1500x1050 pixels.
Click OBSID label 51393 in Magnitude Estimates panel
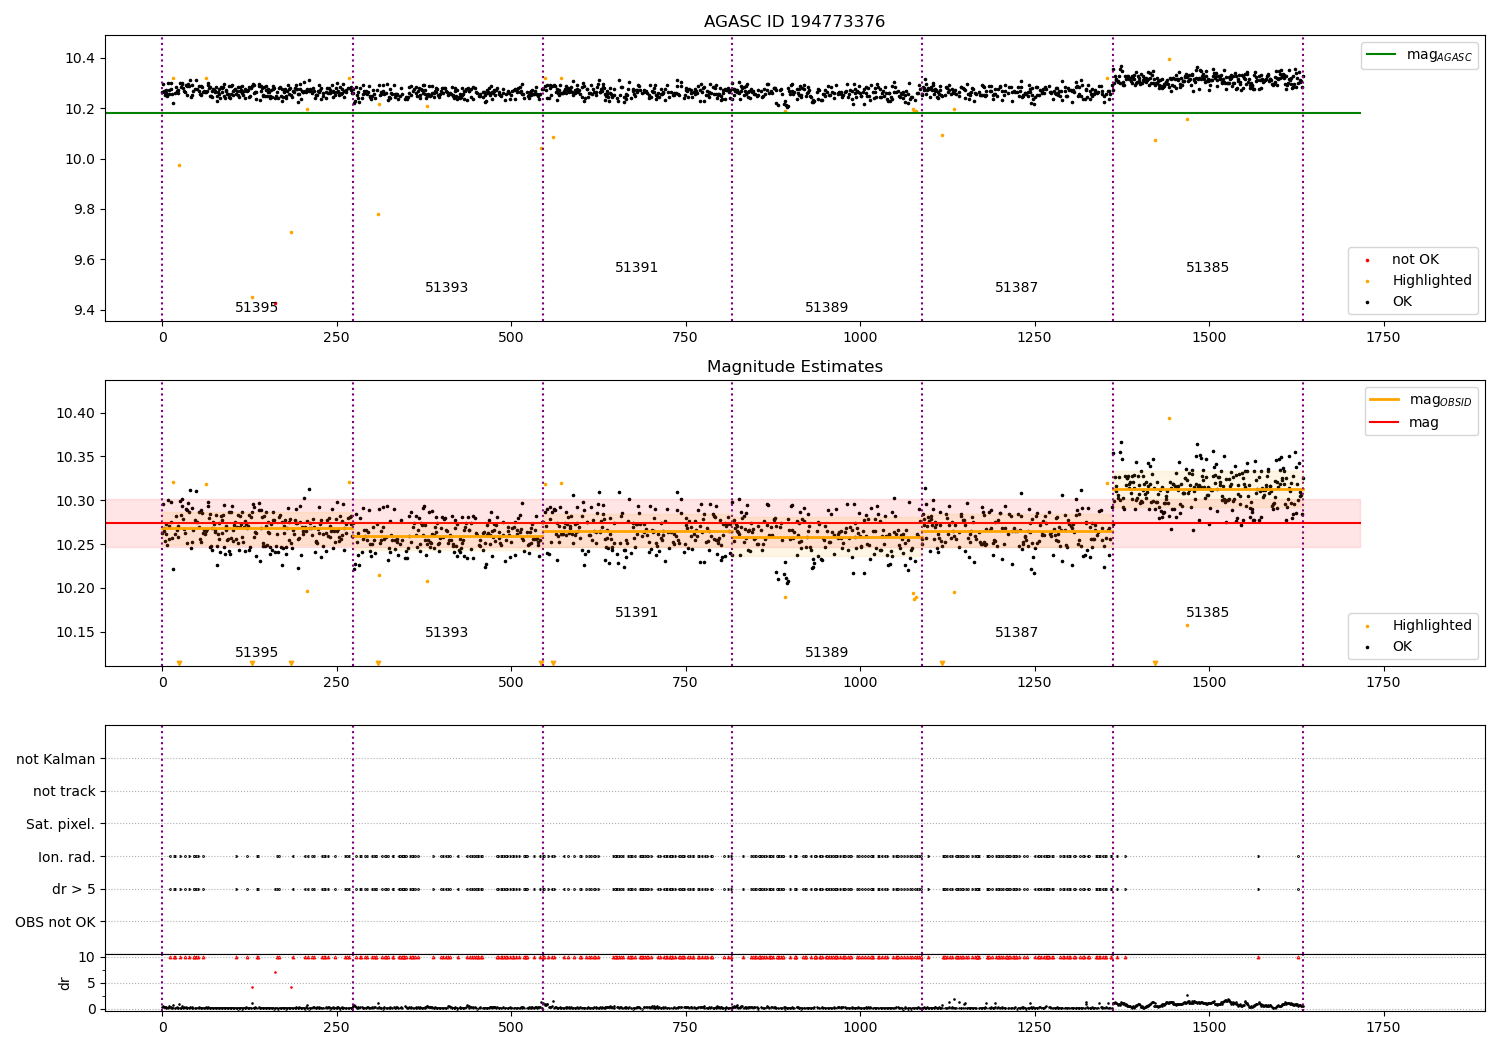pos(446,633)
